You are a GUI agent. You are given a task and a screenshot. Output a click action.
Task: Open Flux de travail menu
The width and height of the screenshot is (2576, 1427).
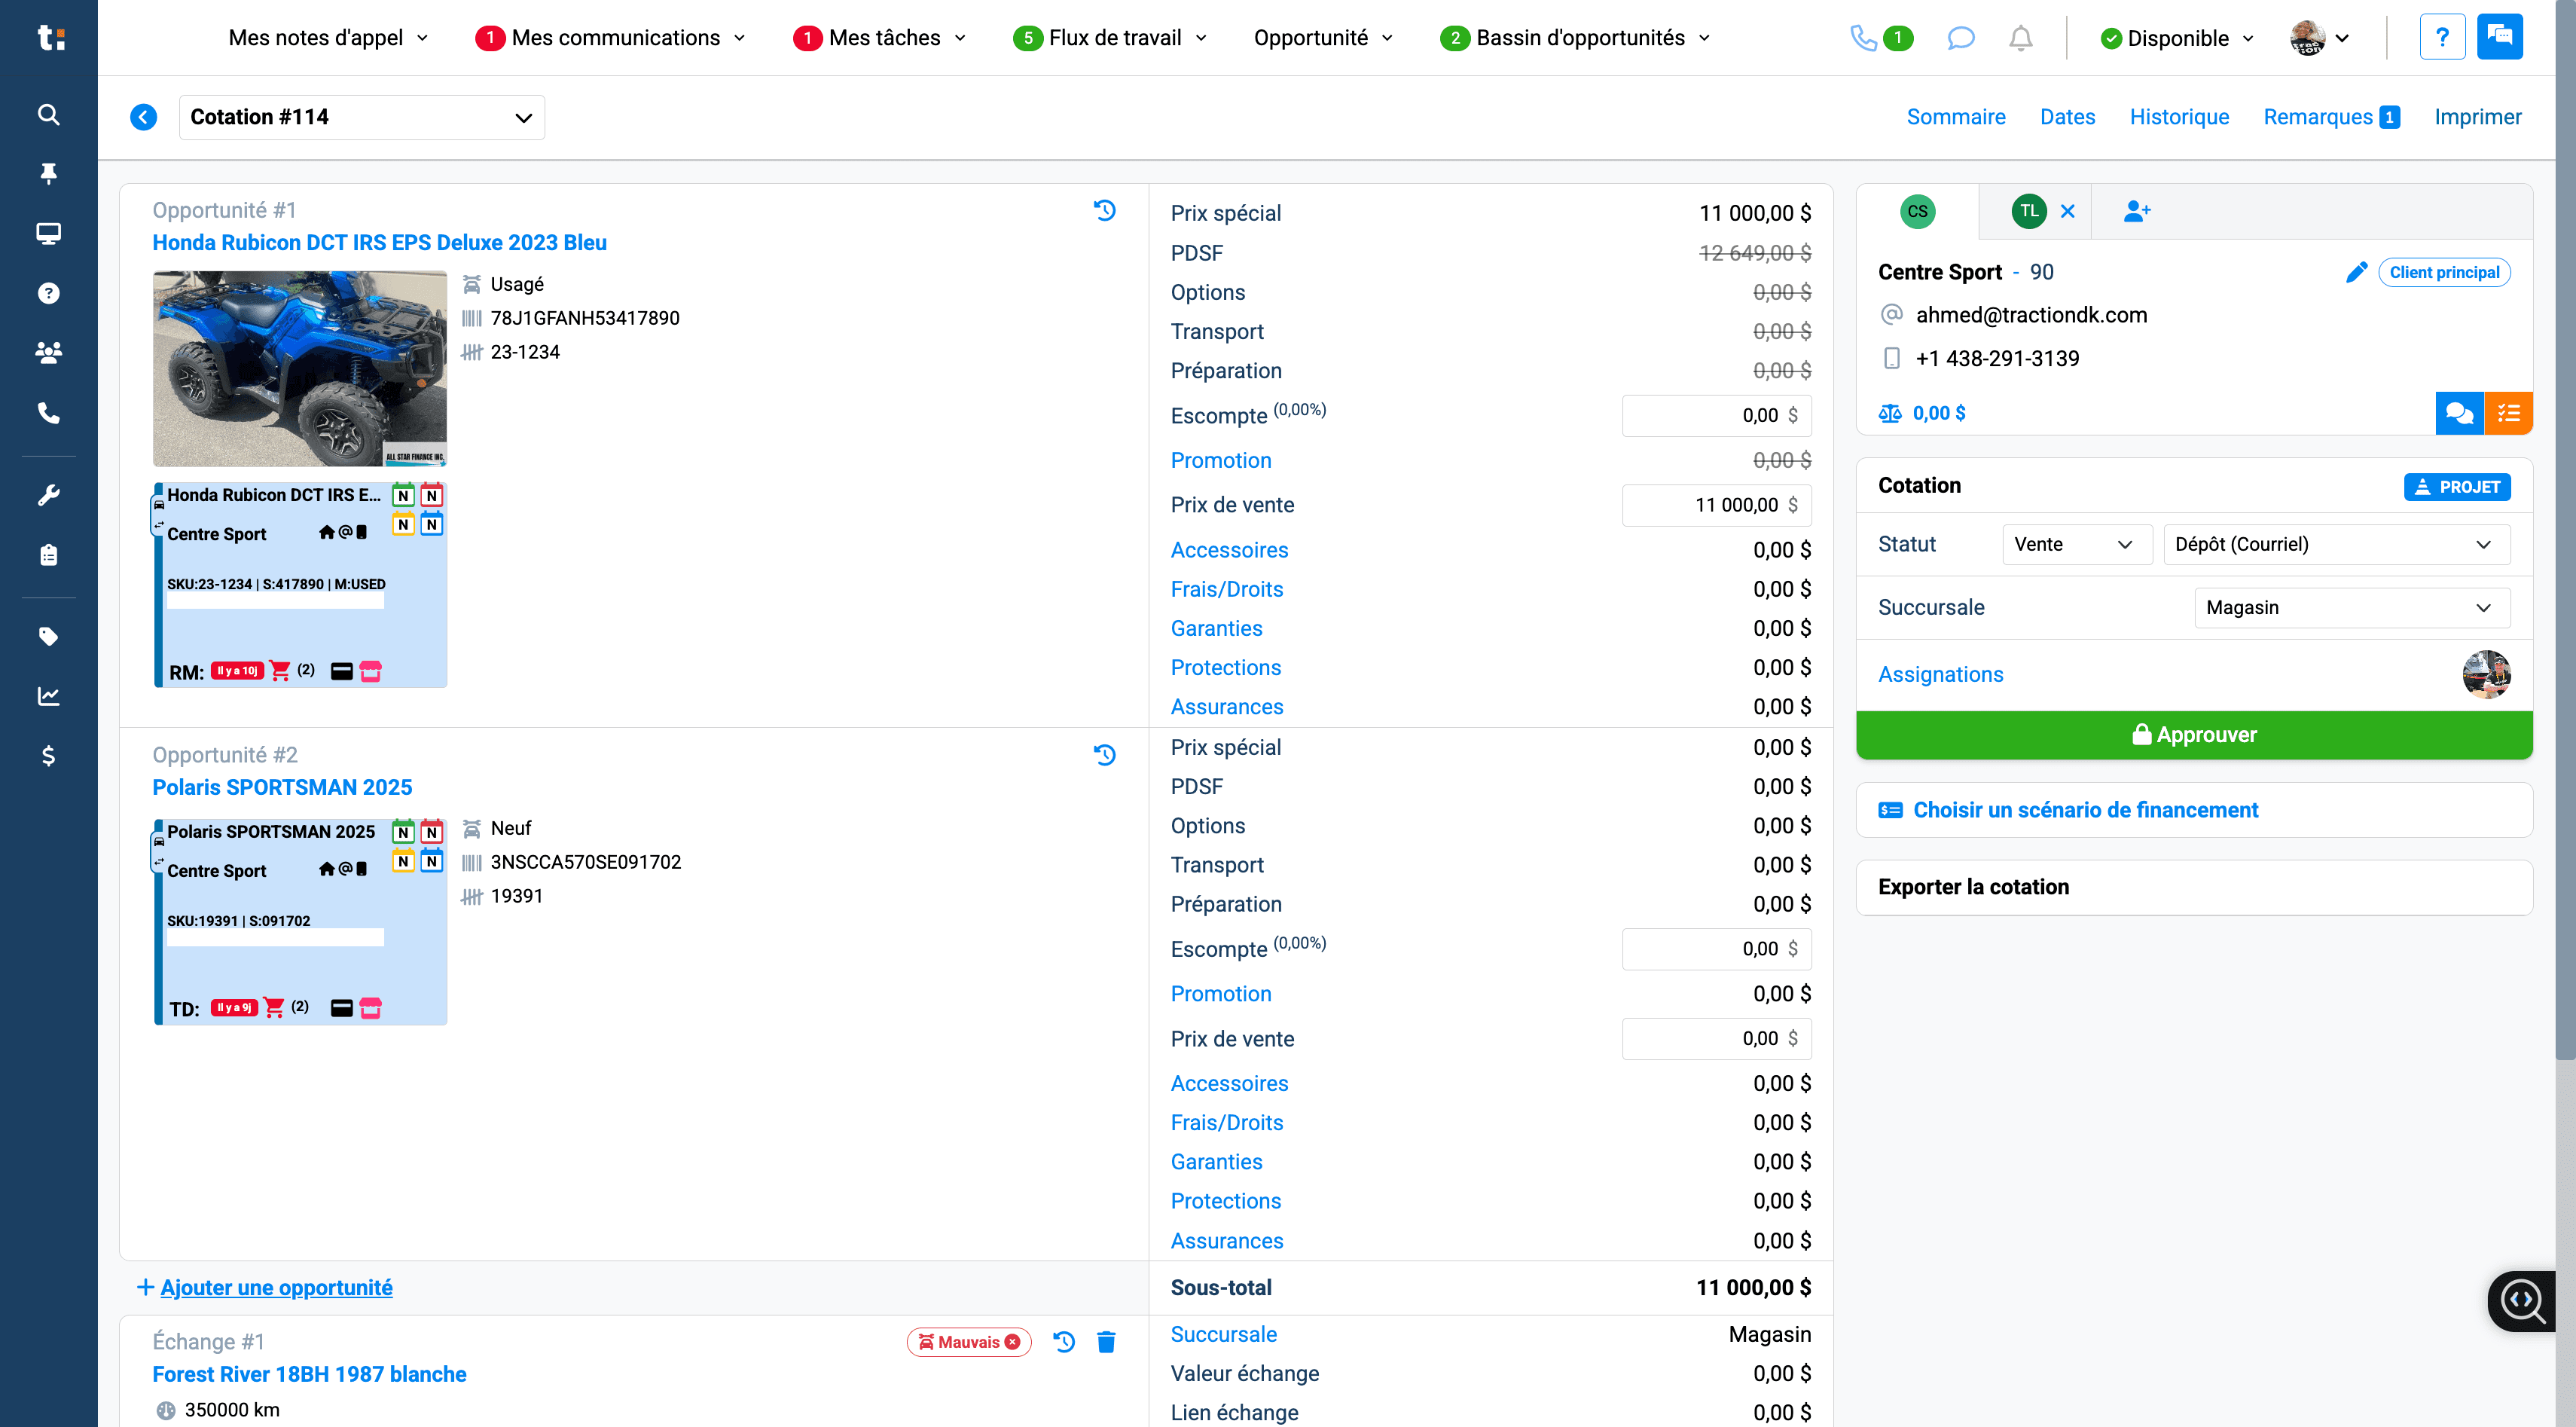1110,38
